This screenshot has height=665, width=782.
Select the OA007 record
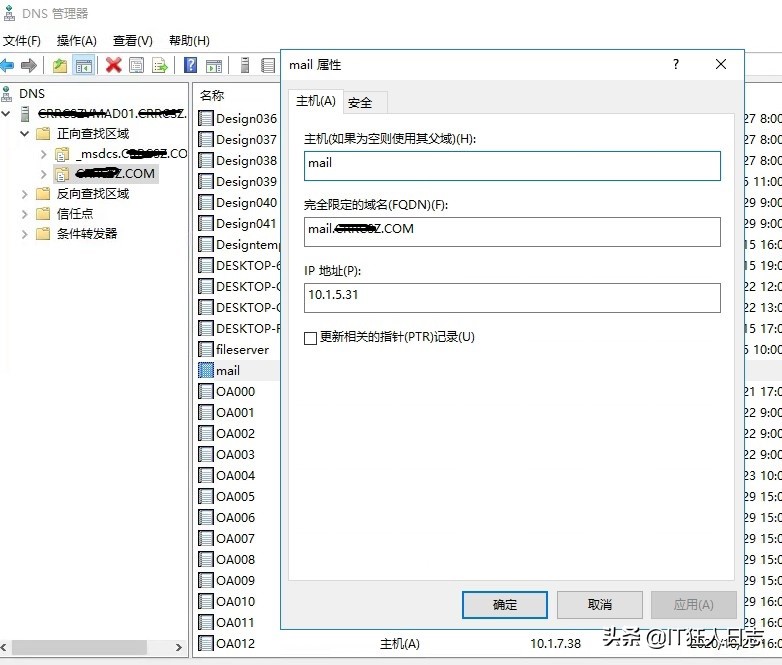[227, 538]
